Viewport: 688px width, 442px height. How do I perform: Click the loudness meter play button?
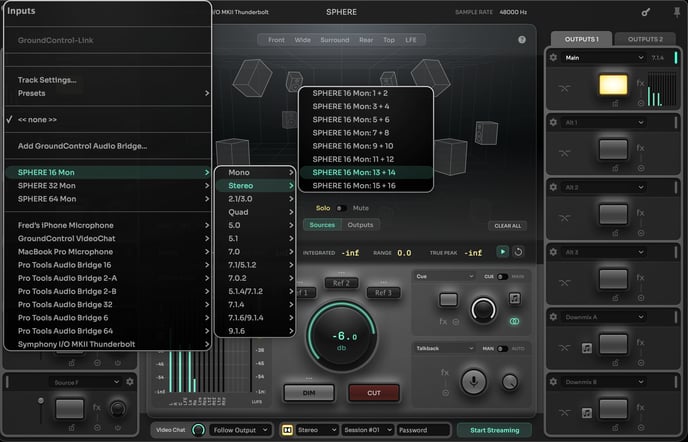(x=503, y=252)
